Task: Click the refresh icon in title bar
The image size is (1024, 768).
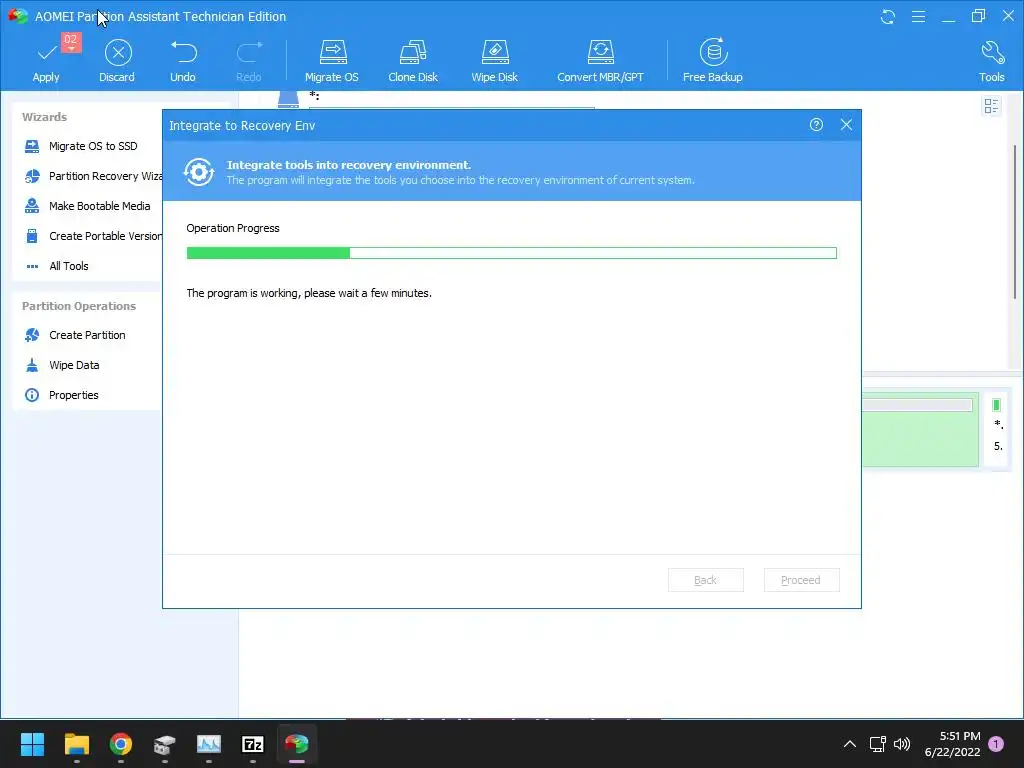Action: tap(888, 16)
